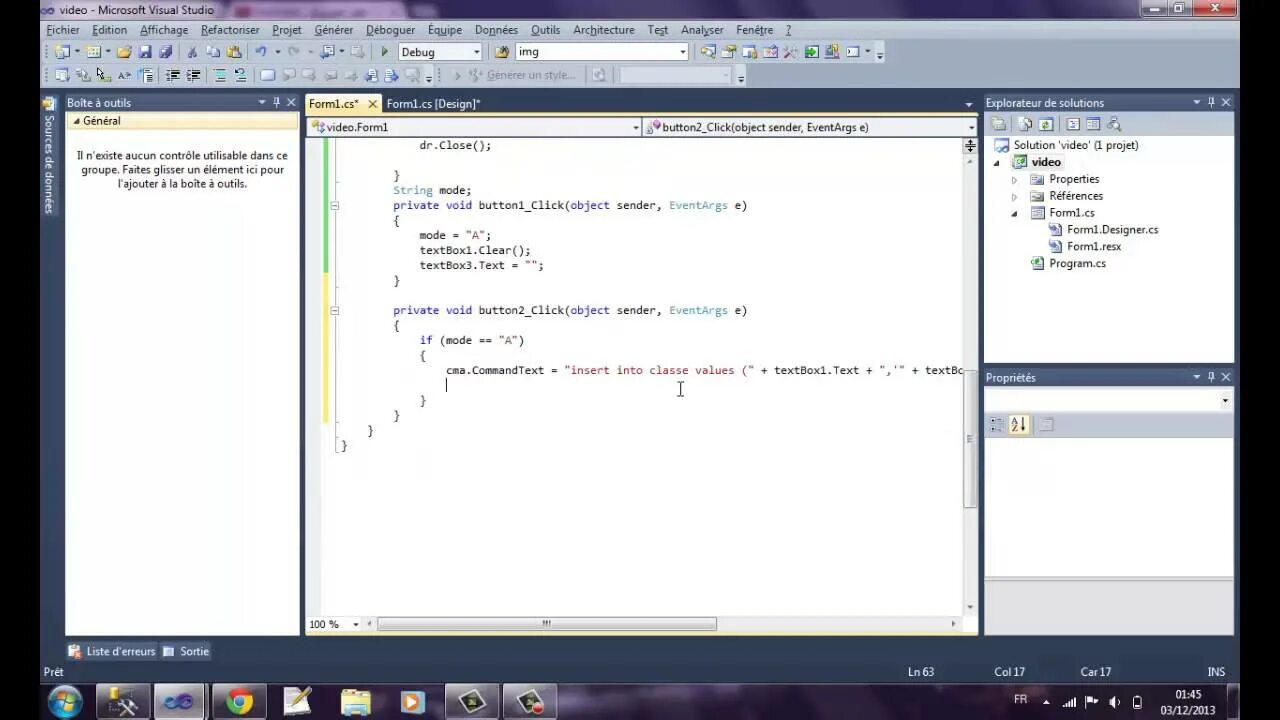Image resolution: width=1280 pixels, height=720 pixels.
Task: Toggle auto-hide pin on Explorateur de solutions
Action: [x=1211, y=102]
